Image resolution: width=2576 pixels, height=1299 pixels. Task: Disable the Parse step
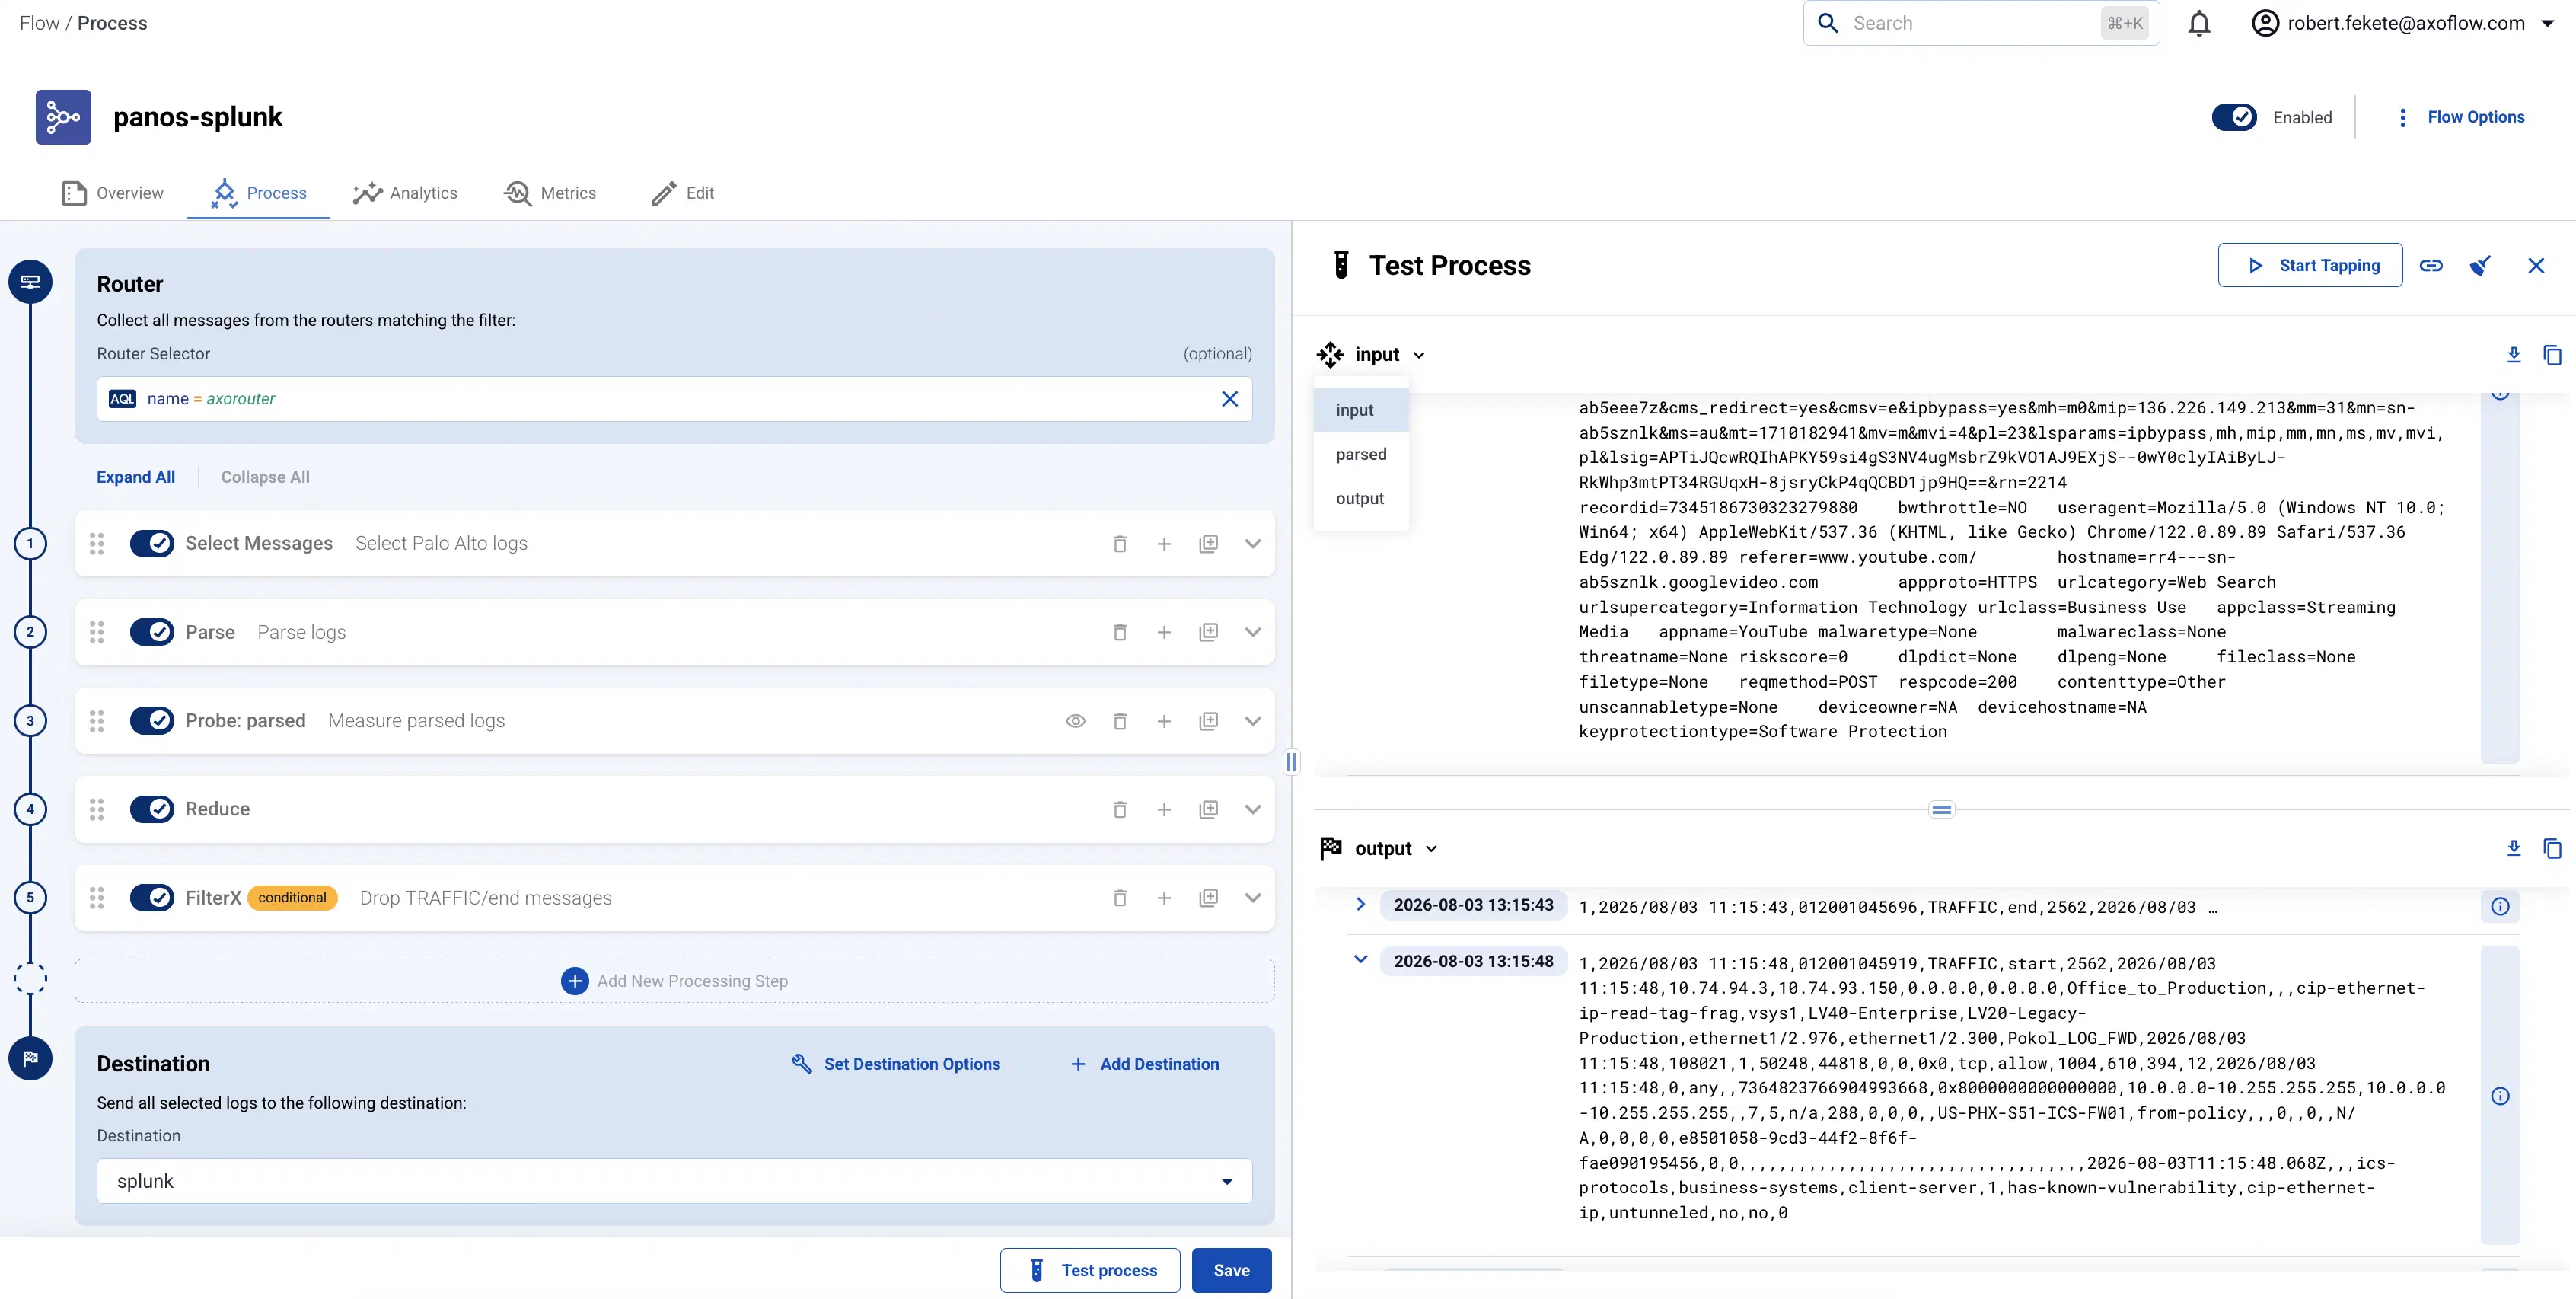152,632
